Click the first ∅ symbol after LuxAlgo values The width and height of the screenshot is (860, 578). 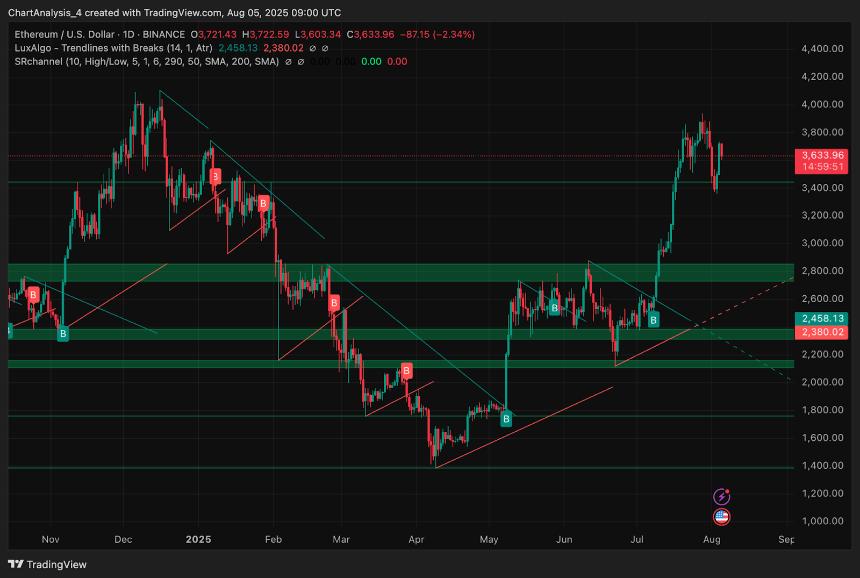pos(312,48)
